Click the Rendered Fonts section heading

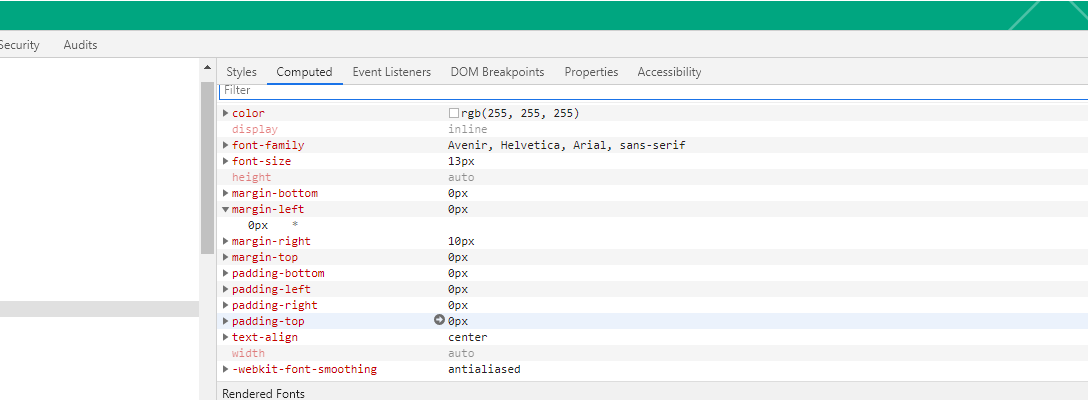263,394
